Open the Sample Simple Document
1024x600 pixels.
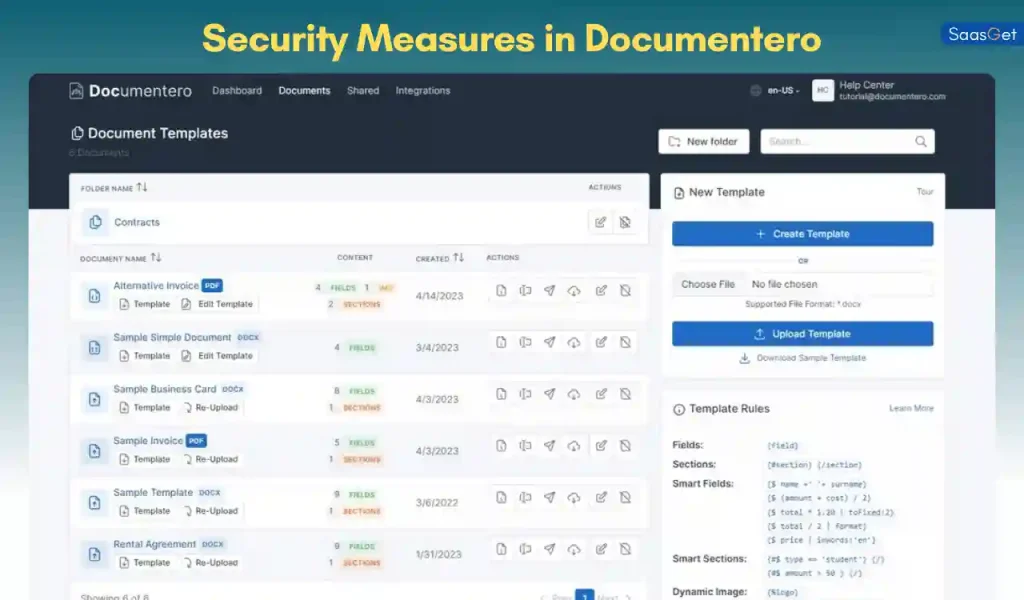coord(172,338)
